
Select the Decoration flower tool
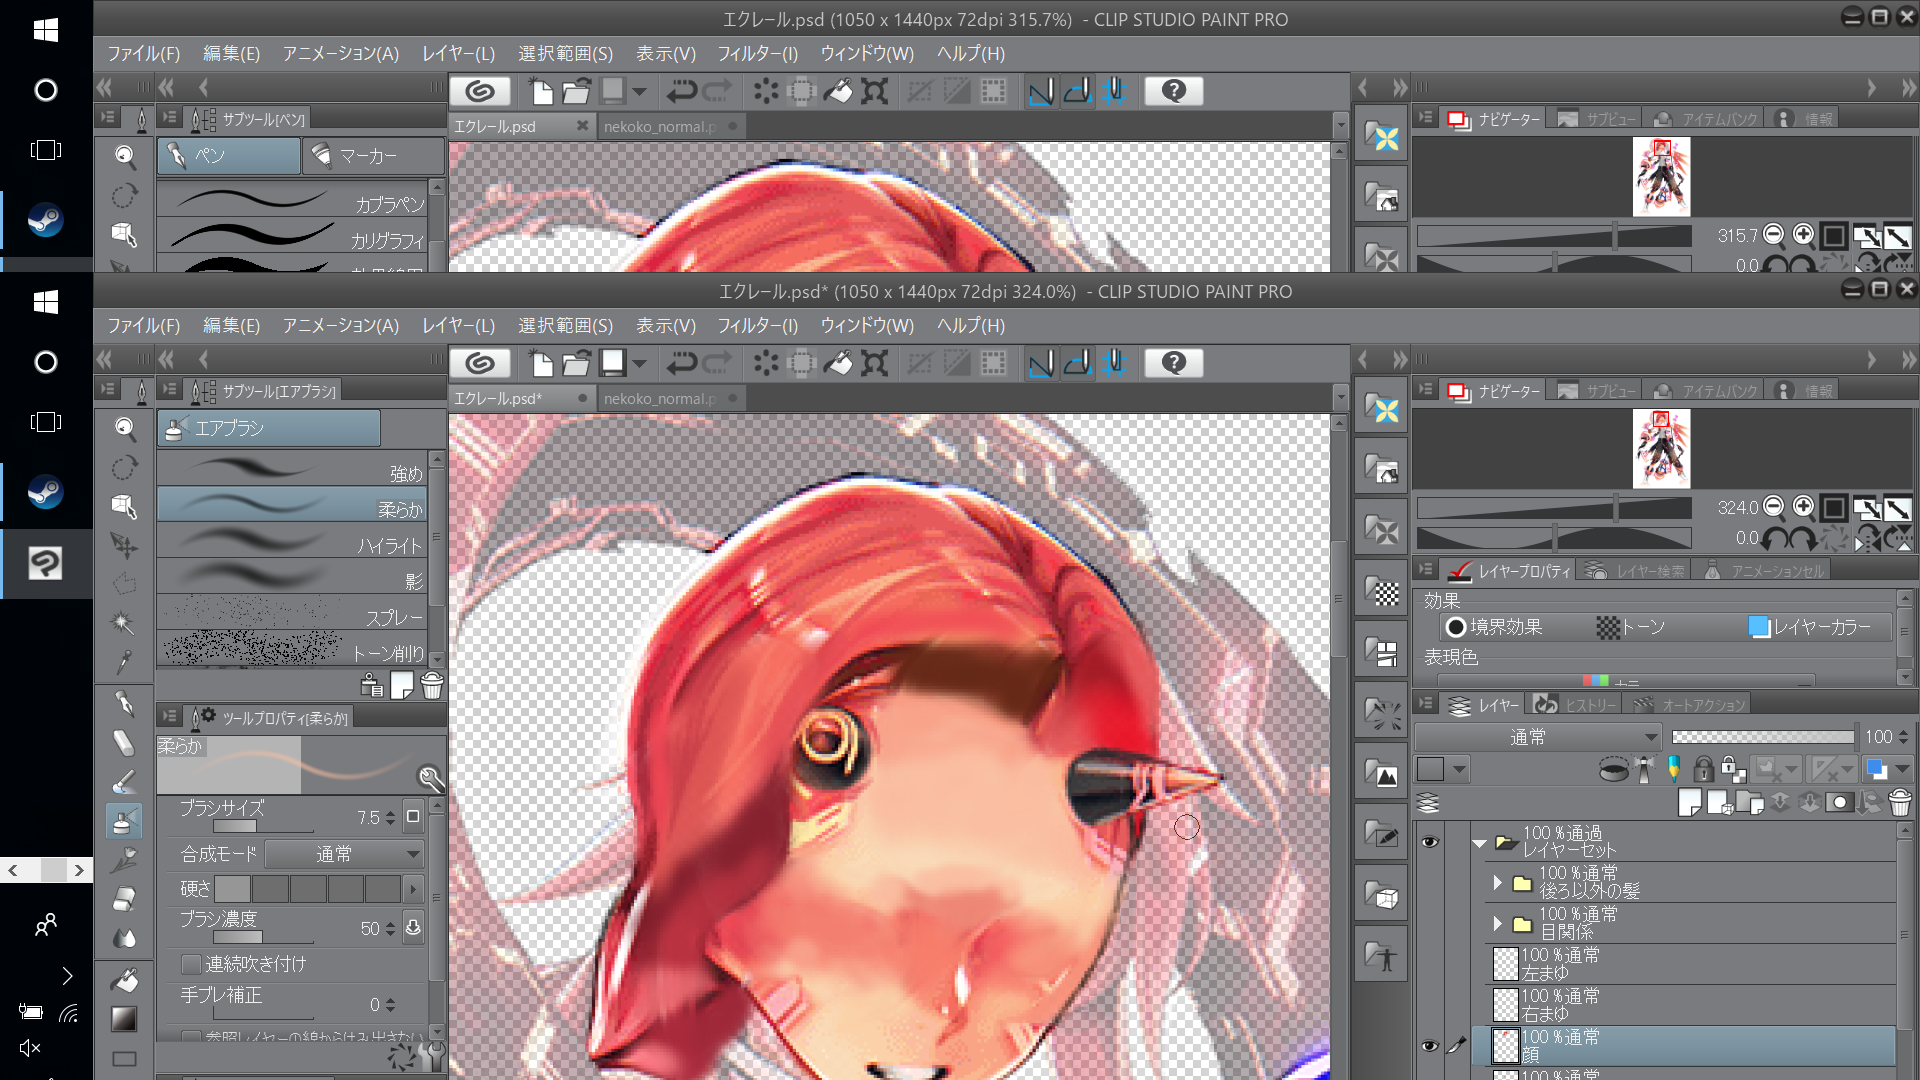pos(124,860)
